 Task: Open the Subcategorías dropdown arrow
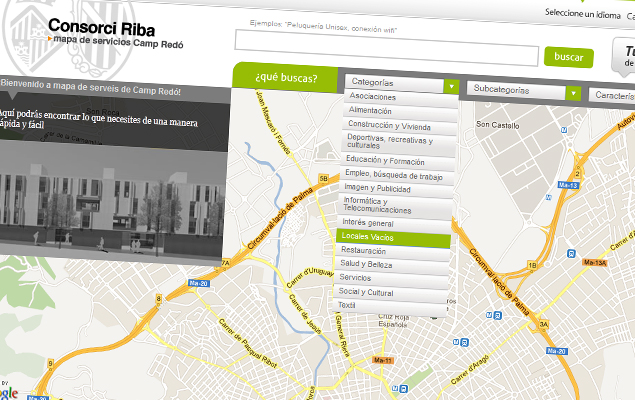tap(573, 94)
